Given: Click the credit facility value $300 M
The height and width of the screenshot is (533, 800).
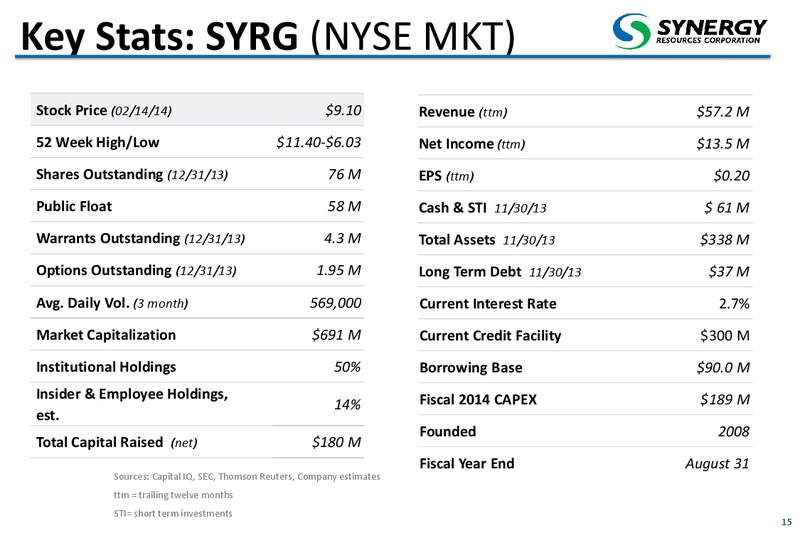Looking at the screenshot, I should pos(725,336).
